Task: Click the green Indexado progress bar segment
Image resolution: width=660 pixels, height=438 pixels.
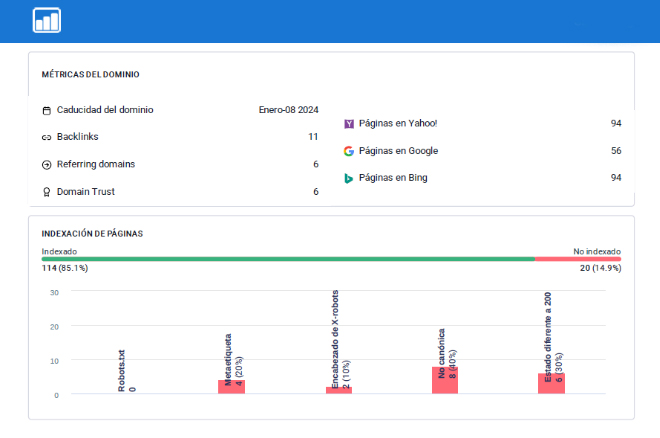Action: click(x=288, y=259)
